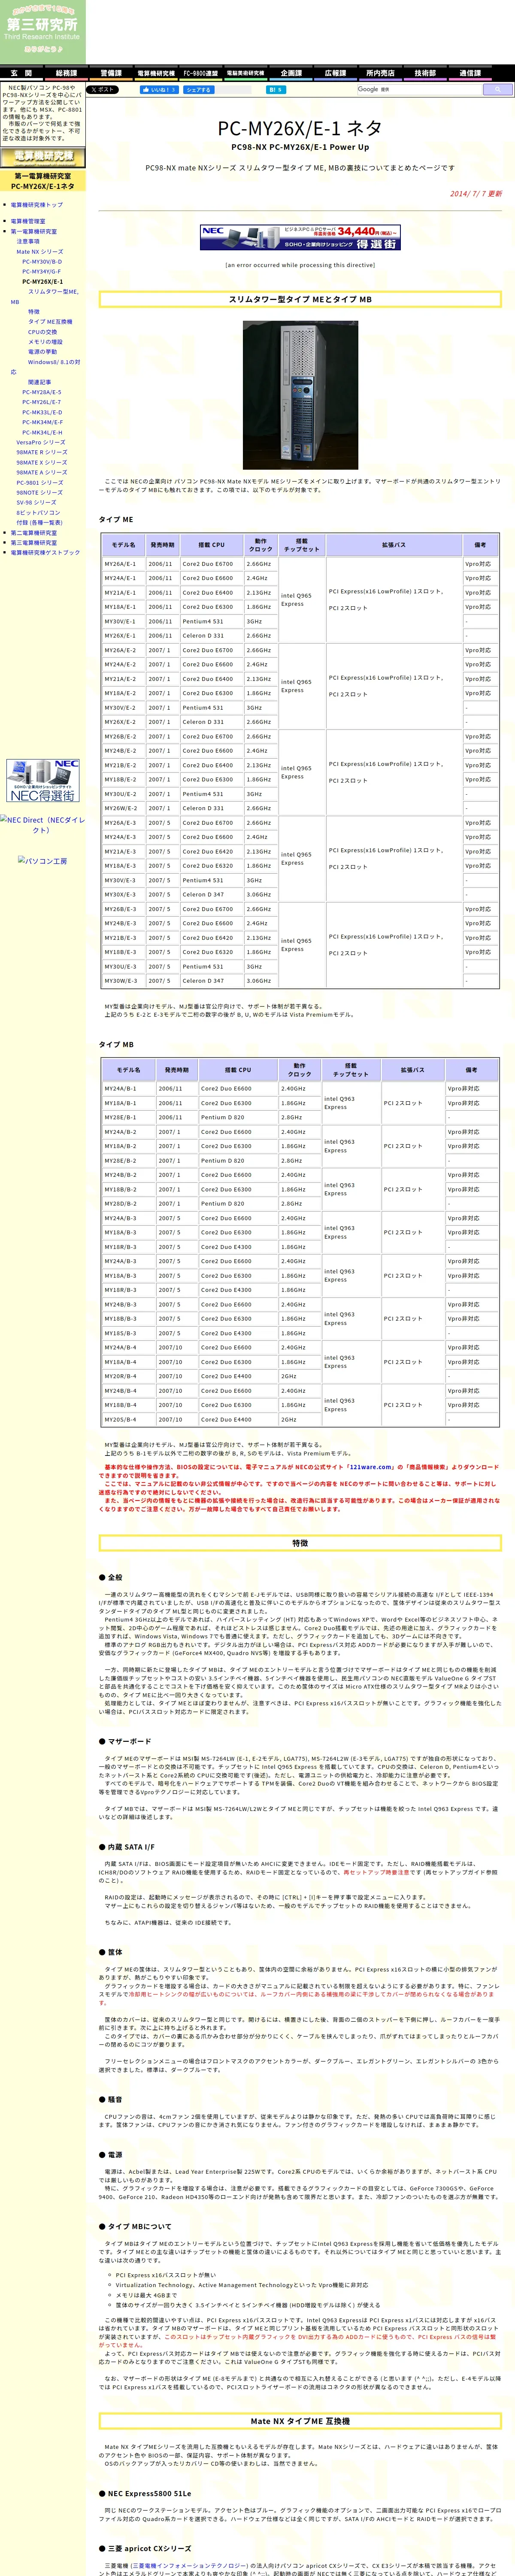
Task: Open 電算機研究棟ゲストブック sidebar link
Action: click(45, 553)
